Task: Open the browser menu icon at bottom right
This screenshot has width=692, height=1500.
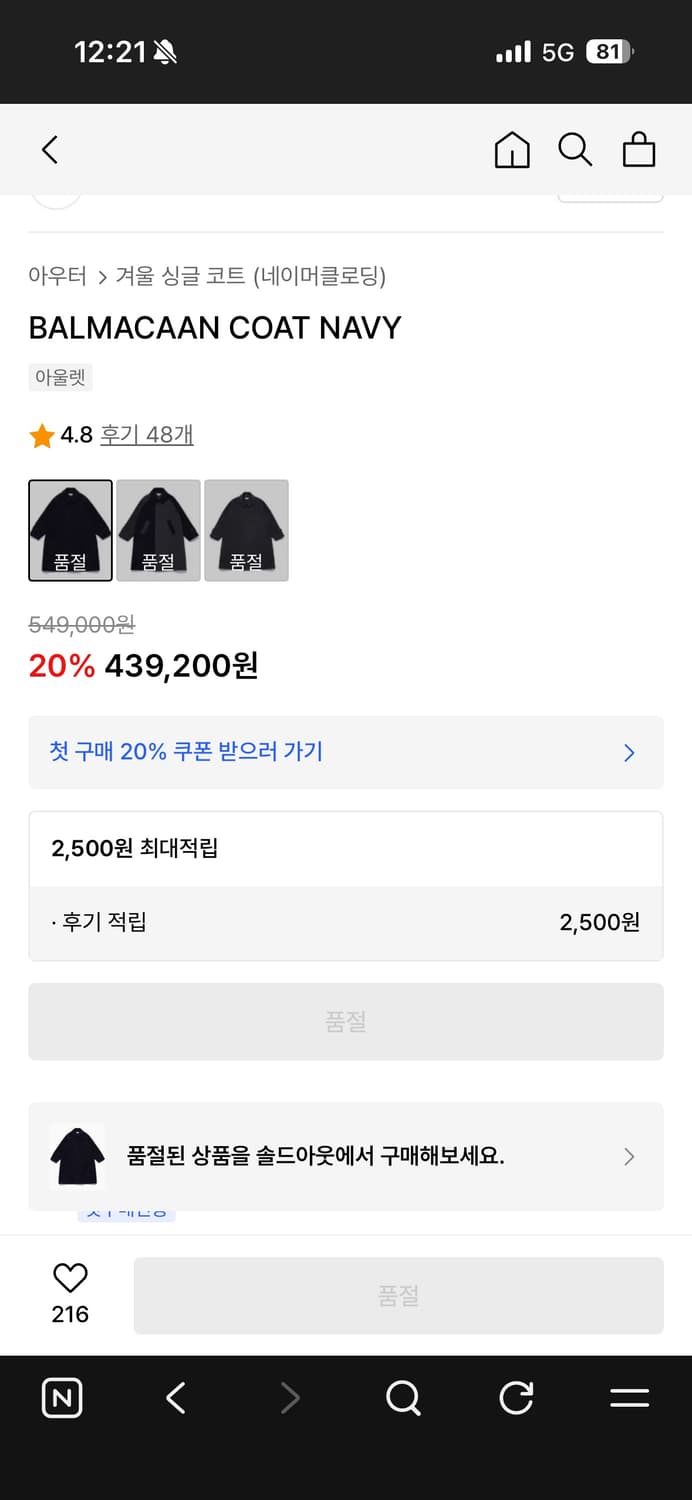Action: coord(629,1398)
